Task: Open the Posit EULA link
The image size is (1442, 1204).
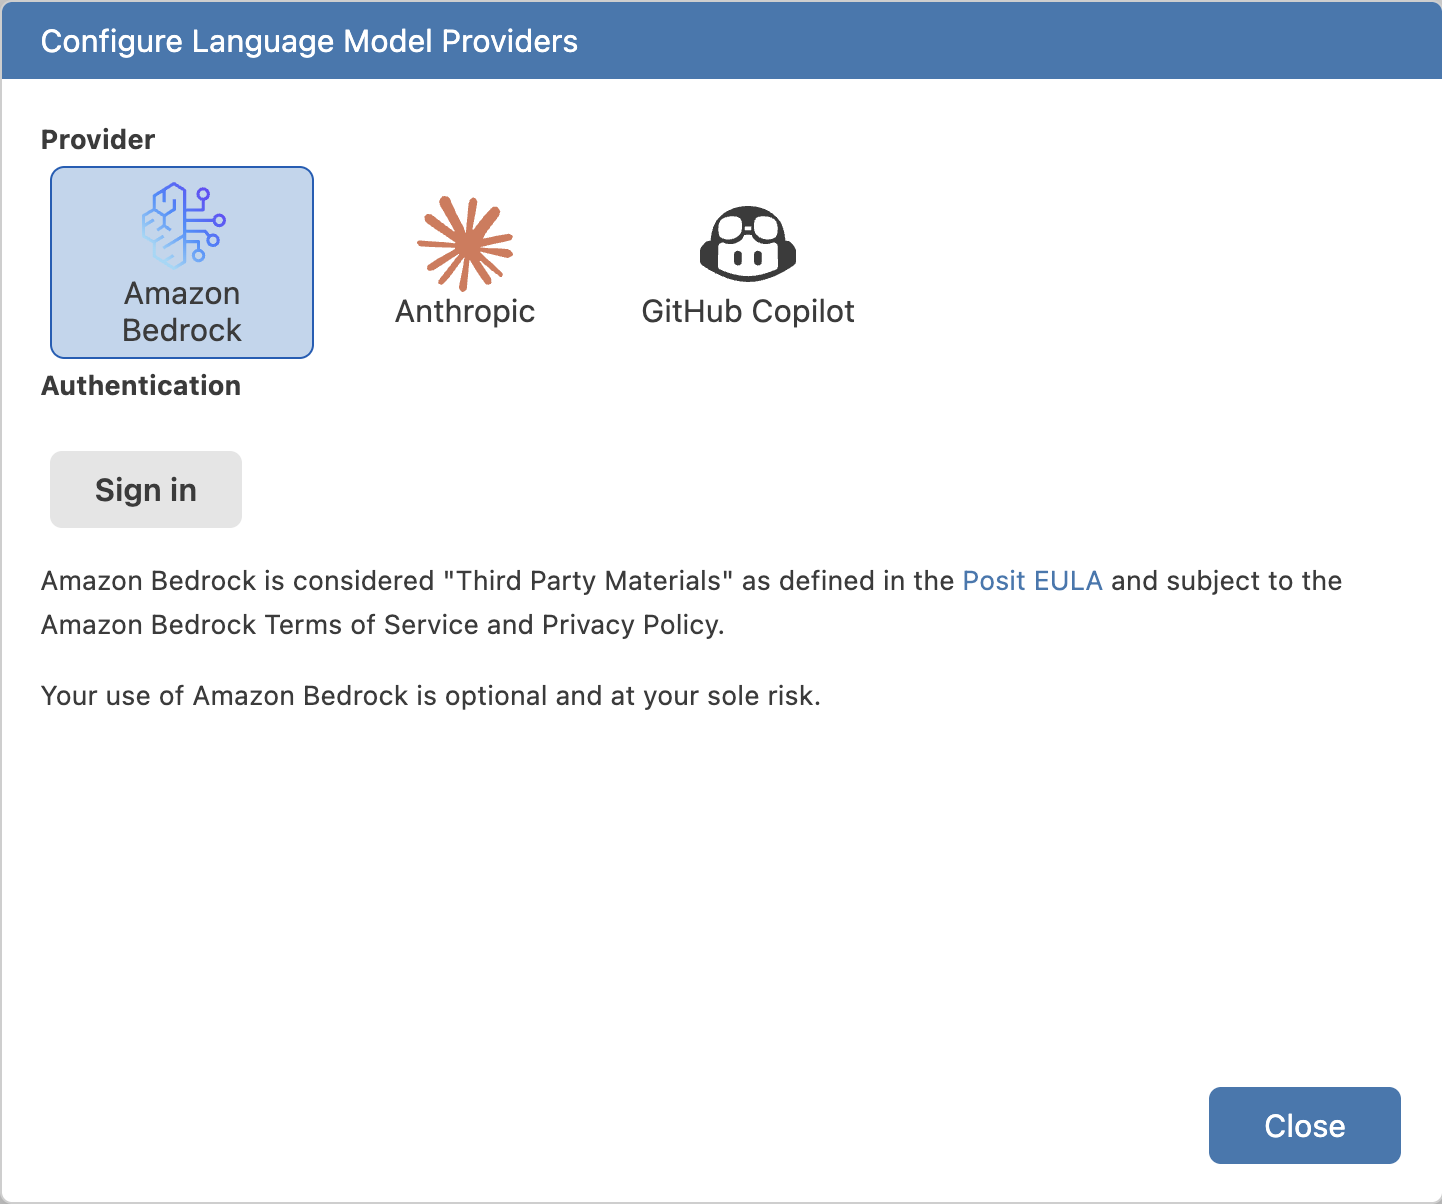Action: [1032, 580]
